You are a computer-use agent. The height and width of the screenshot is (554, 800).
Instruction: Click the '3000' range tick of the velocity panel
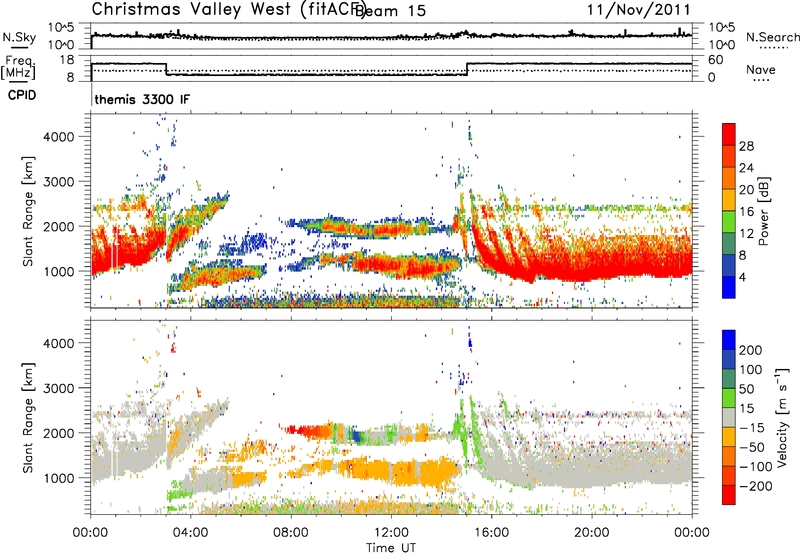click(59, 388)
